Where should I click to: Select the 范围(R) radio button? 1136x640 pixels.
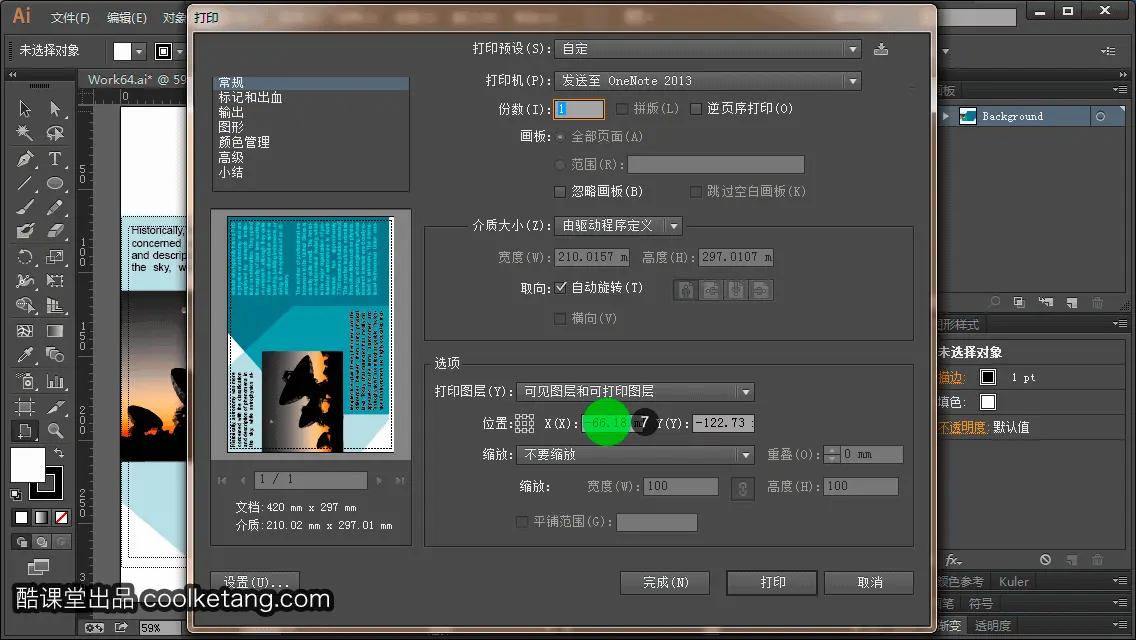[x=560, y=165]
